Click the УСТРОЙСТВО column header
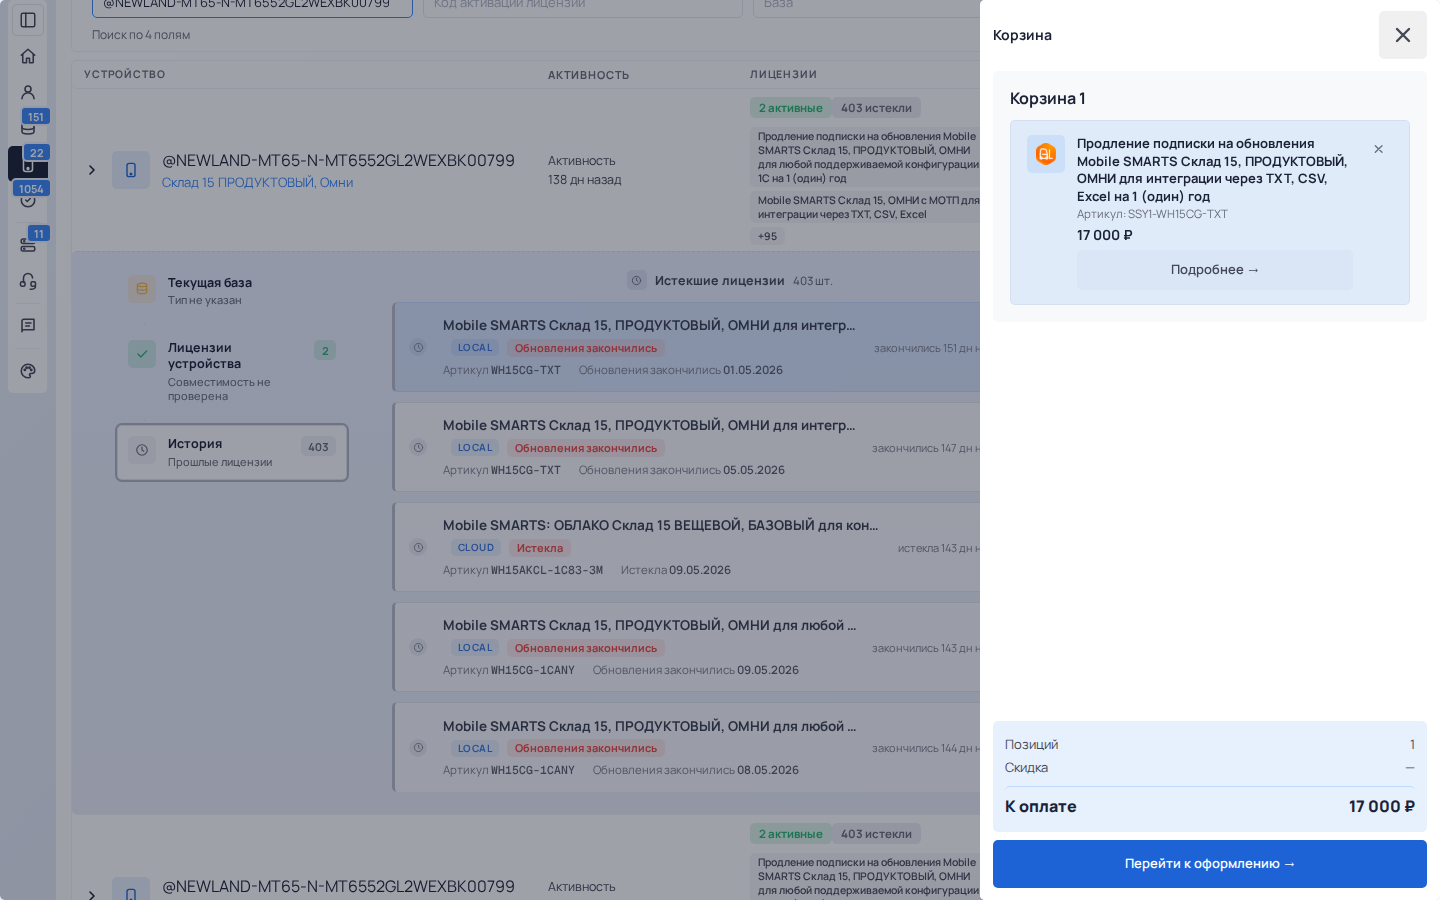This screenshot has height=900, width=1440. (x=125, y=74)
